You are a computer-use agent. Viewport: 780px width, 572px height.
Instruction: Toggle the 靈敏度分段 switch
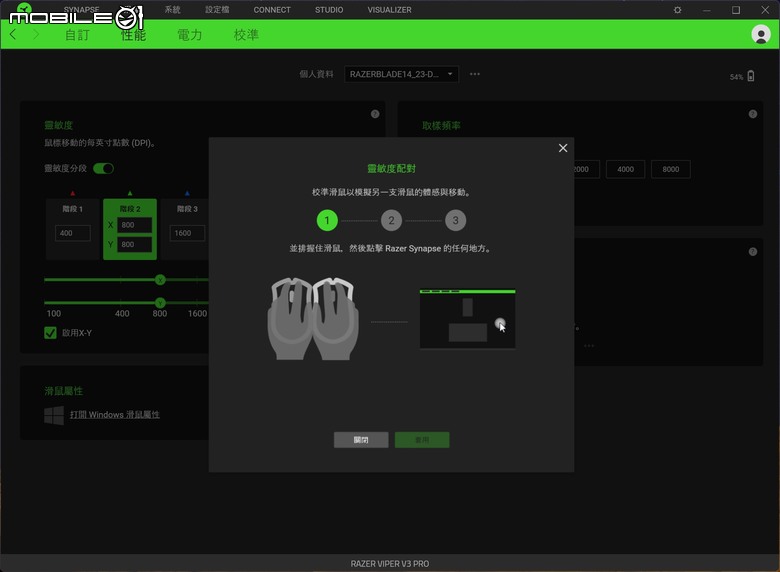(x=103, y=168)
